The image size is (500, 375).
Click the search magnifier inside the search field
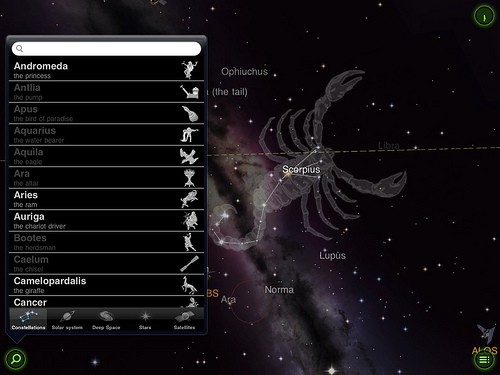(x=20, y=49)
